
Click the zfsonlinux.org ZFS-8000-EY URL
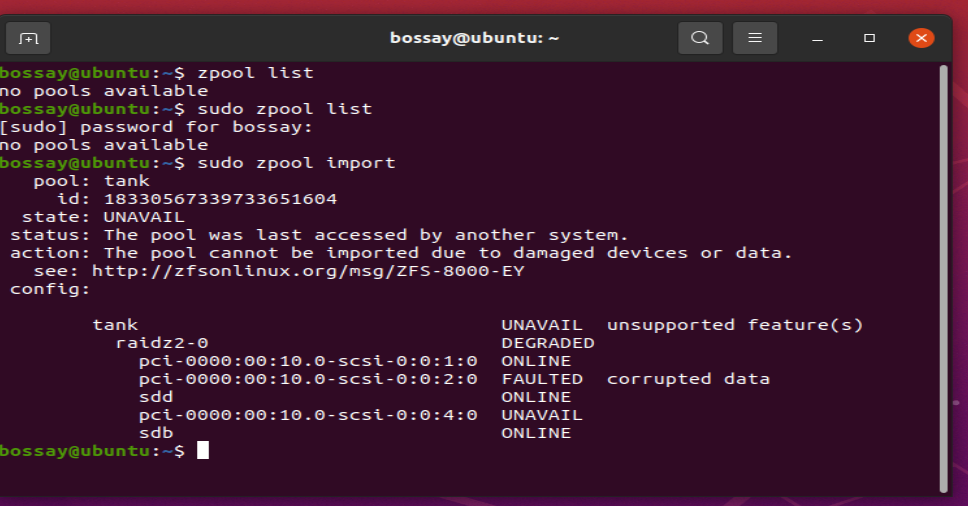point(308,271)
